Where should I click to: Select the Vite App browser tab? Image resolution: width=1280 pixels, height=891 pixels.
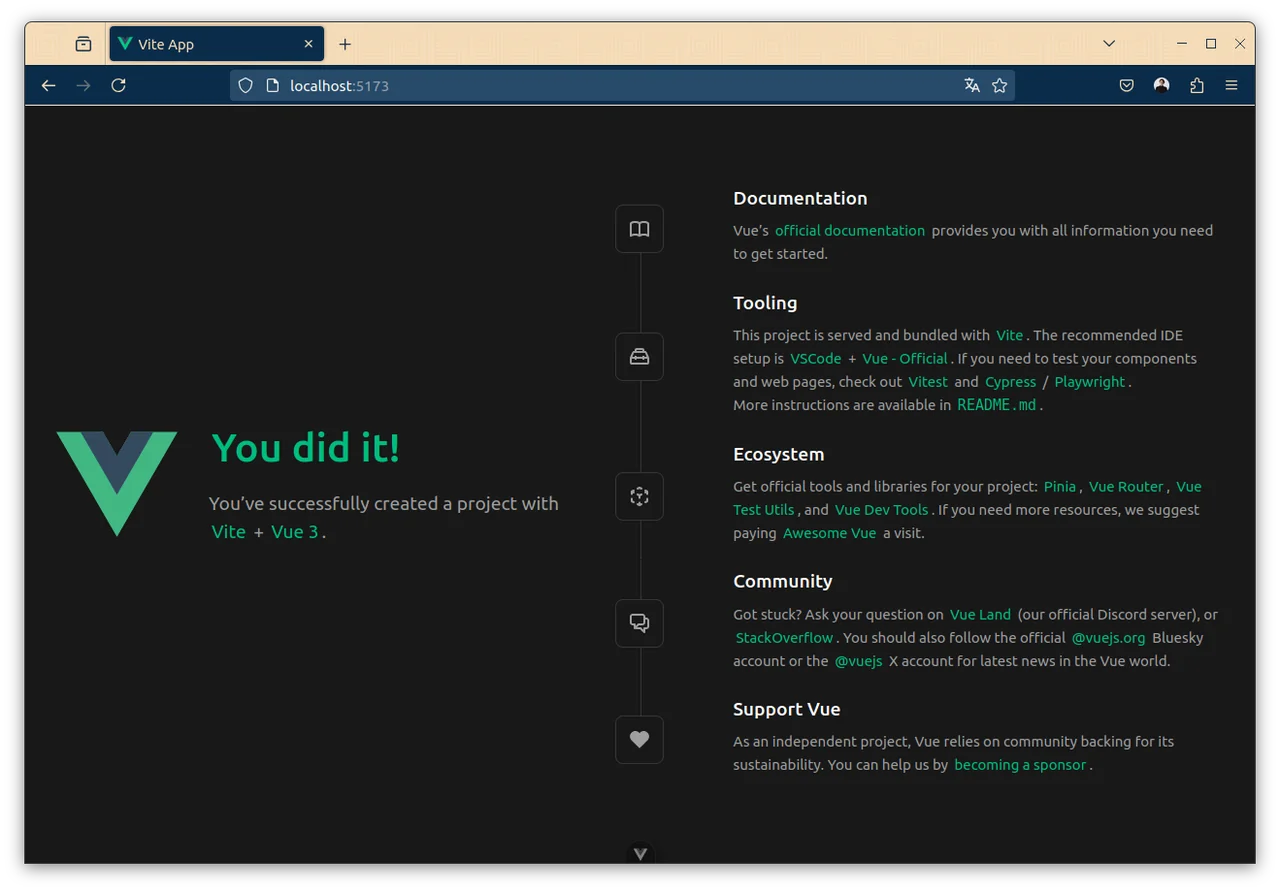click(216, 44)
